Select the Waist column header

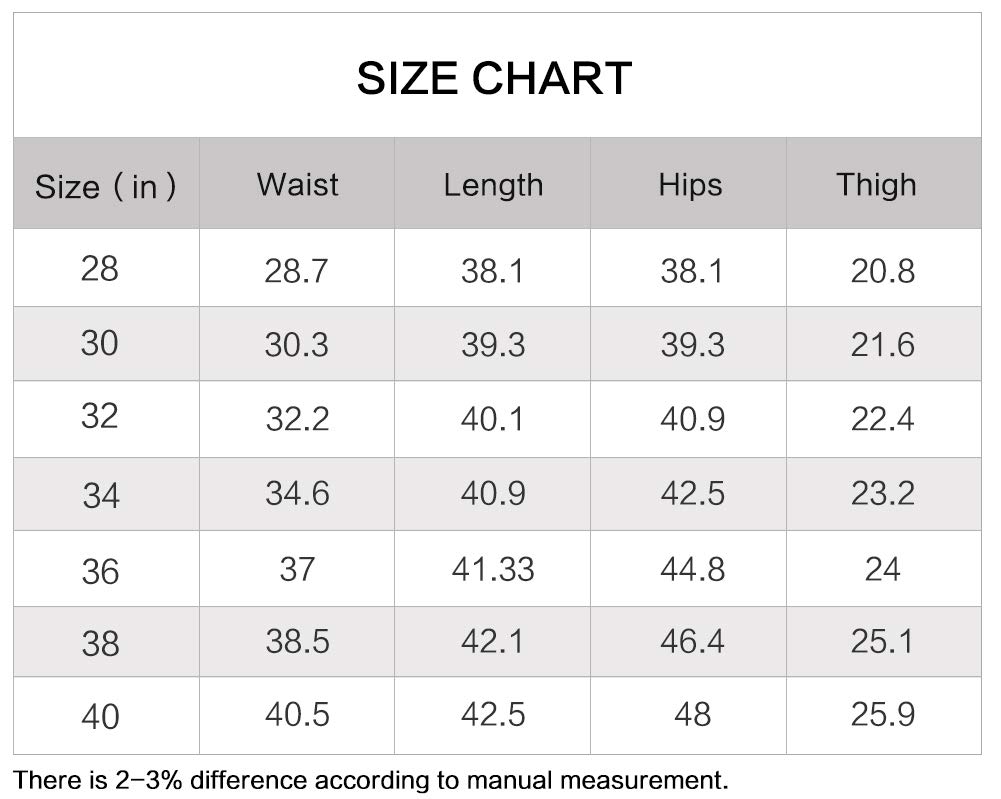(297, 184)
